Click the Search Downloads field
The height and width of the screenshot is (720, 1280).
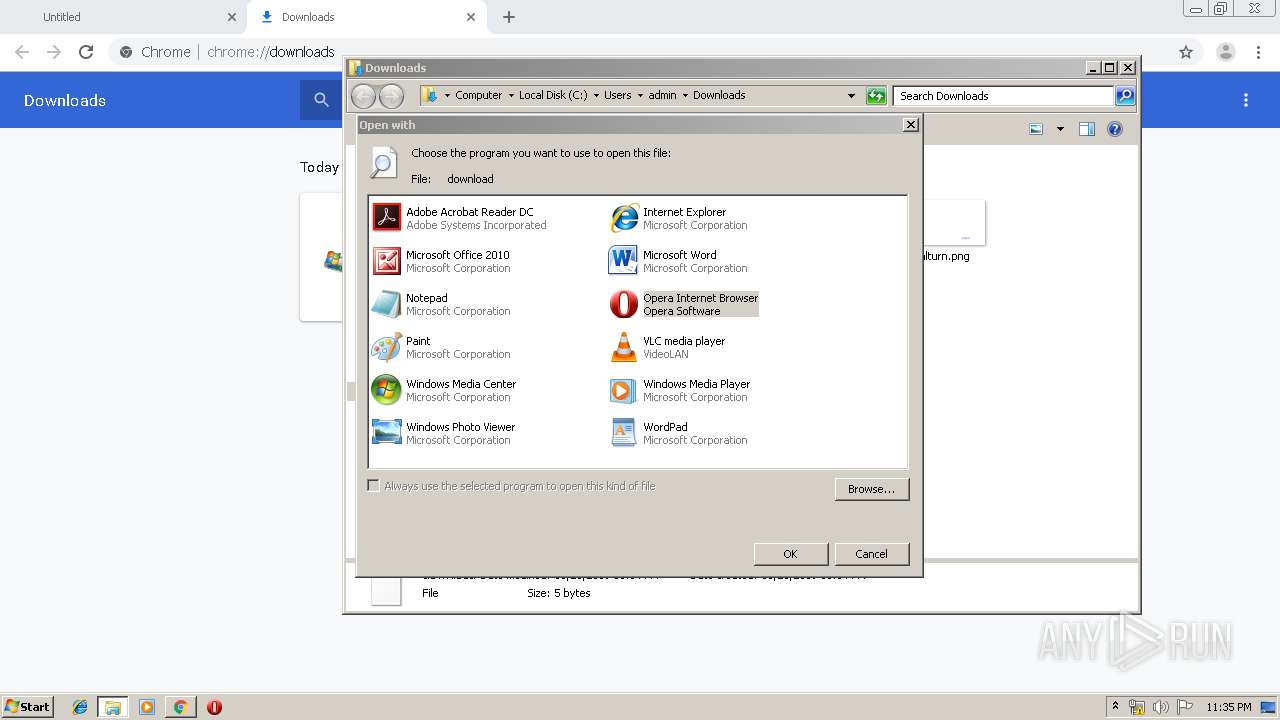[1003, 96]
